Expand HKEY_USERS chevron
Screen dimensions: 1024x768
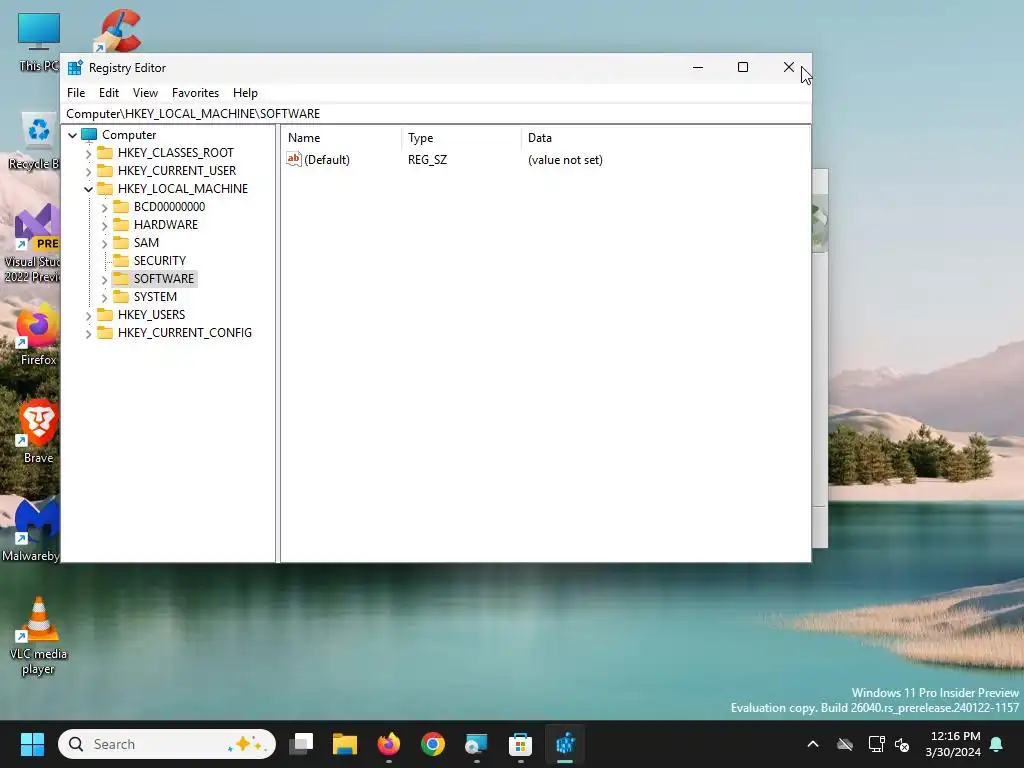pyautogui.click(x=88, y=315)
